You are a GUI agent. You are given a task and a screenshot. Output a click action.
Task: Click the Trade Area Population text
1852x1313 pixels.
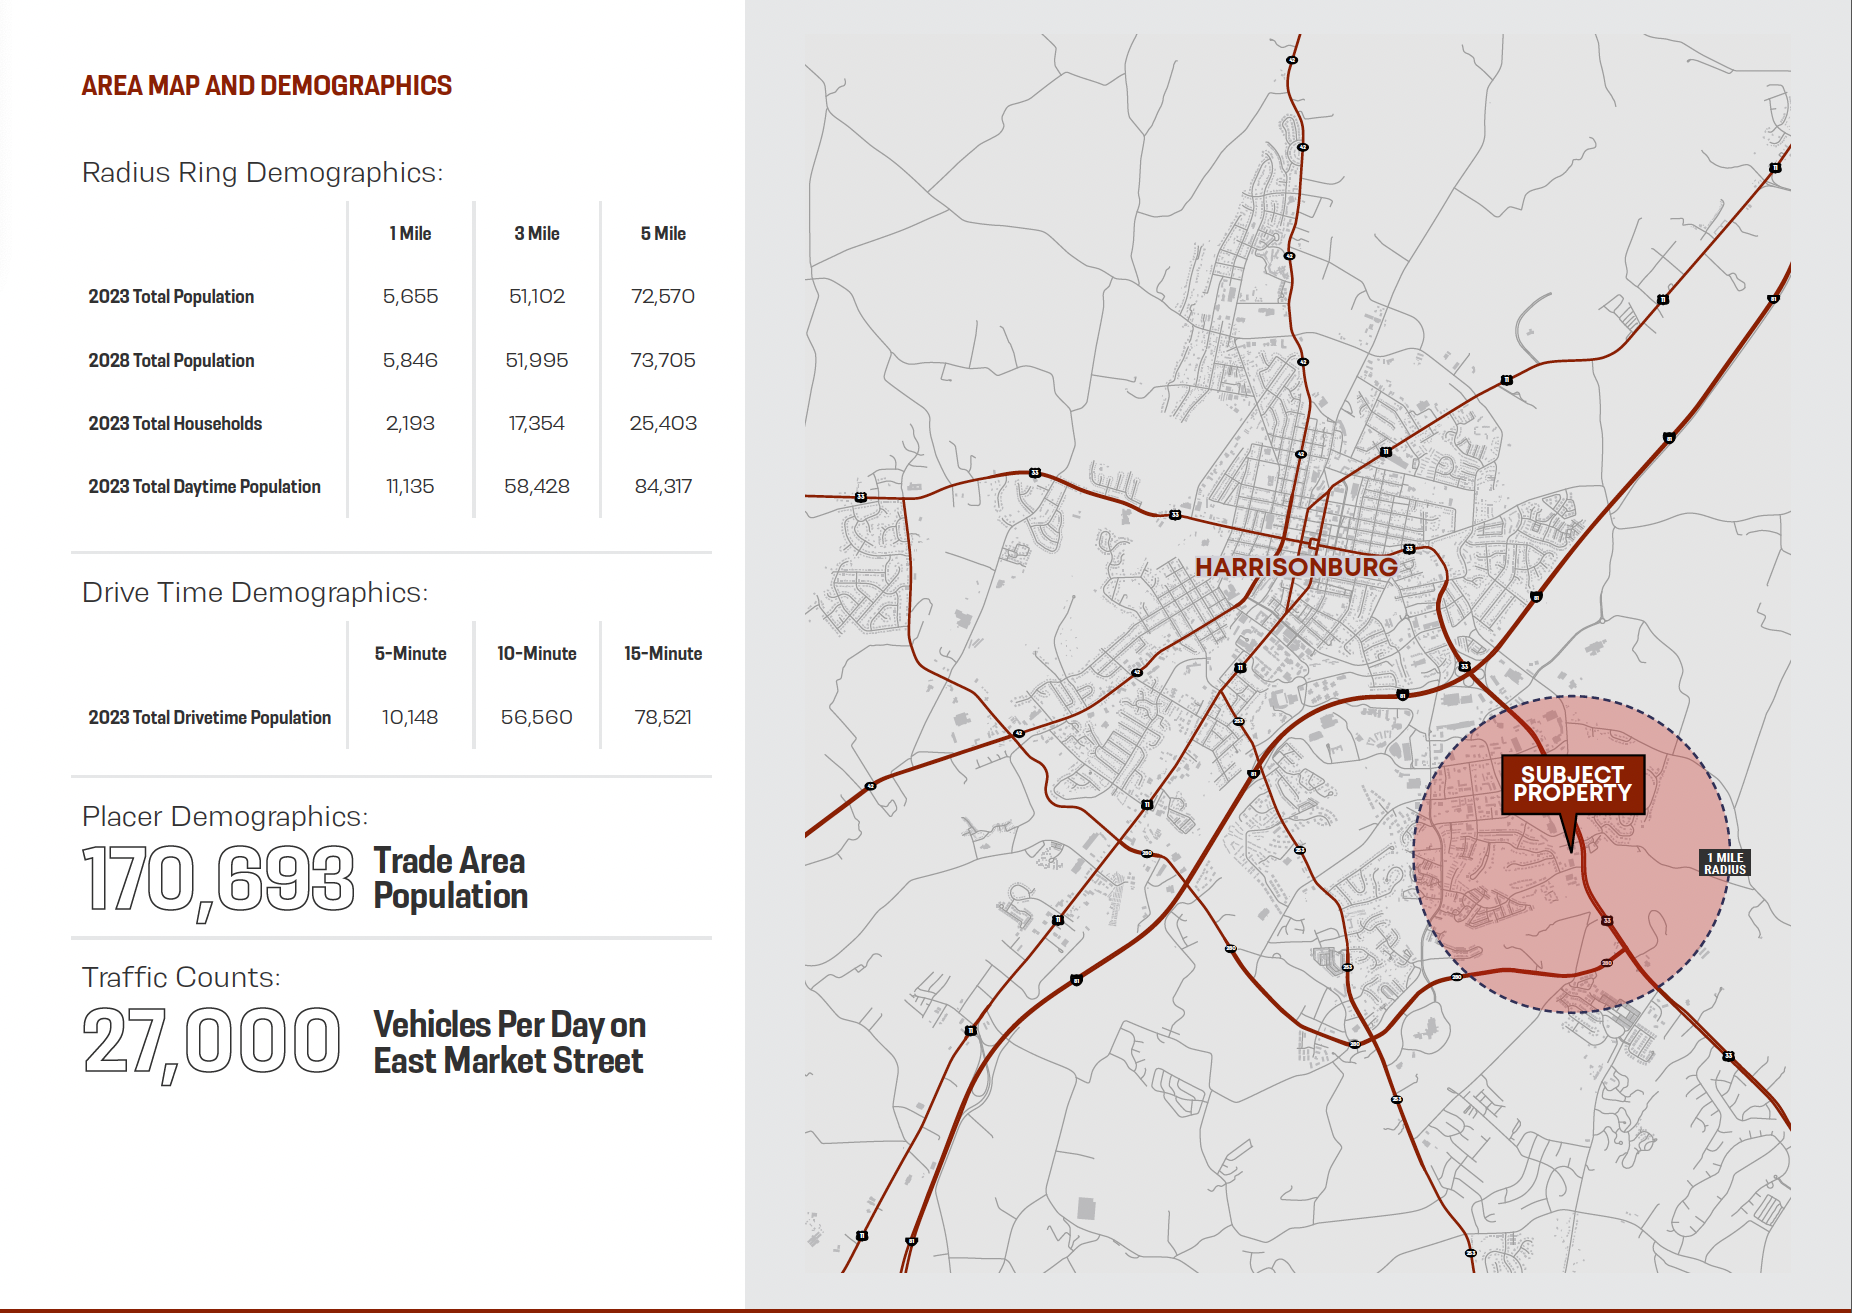pos(450,878)
